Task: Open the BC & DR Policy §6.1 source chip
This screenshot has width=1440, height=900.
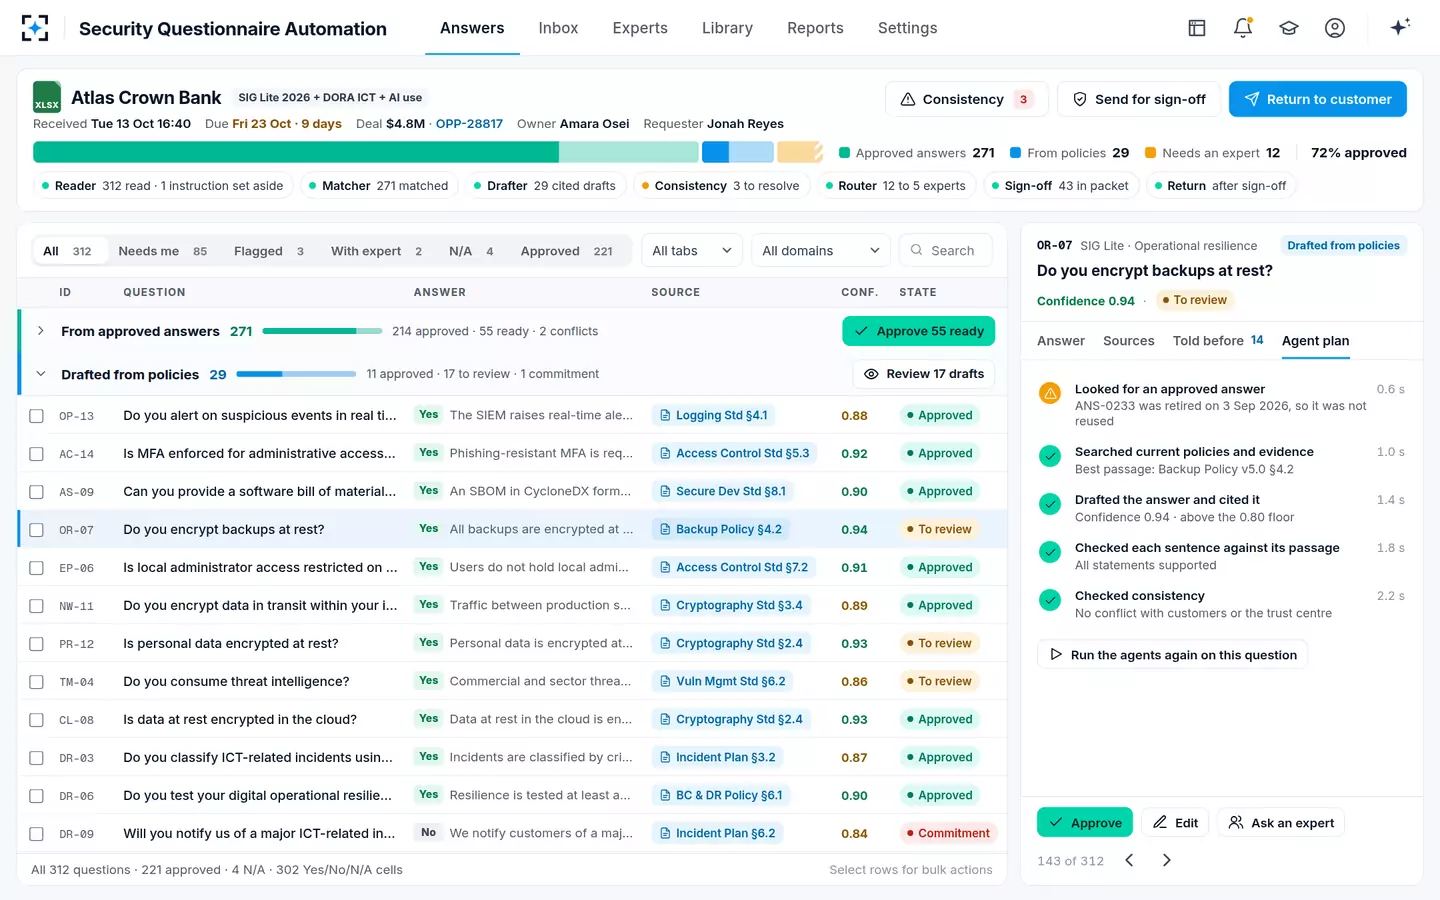Action: point(721,795)
